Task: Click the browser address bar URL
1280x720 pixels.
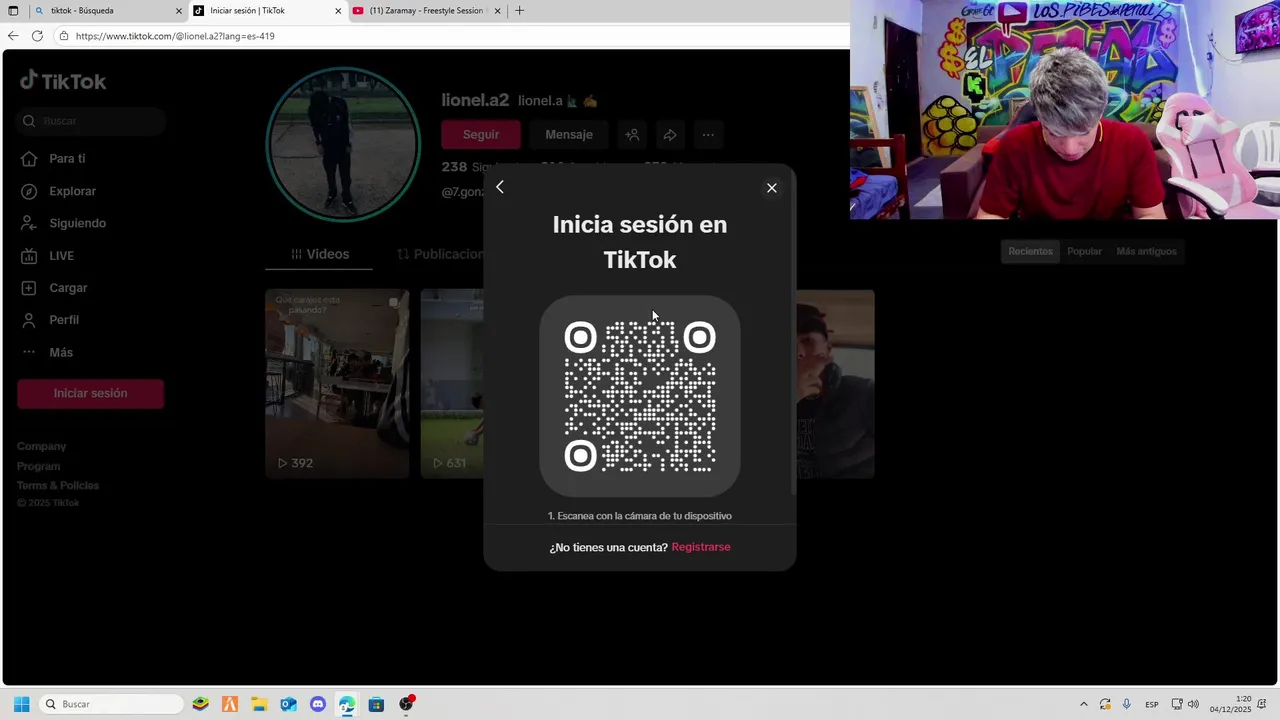Action: (x=175, y=36)
